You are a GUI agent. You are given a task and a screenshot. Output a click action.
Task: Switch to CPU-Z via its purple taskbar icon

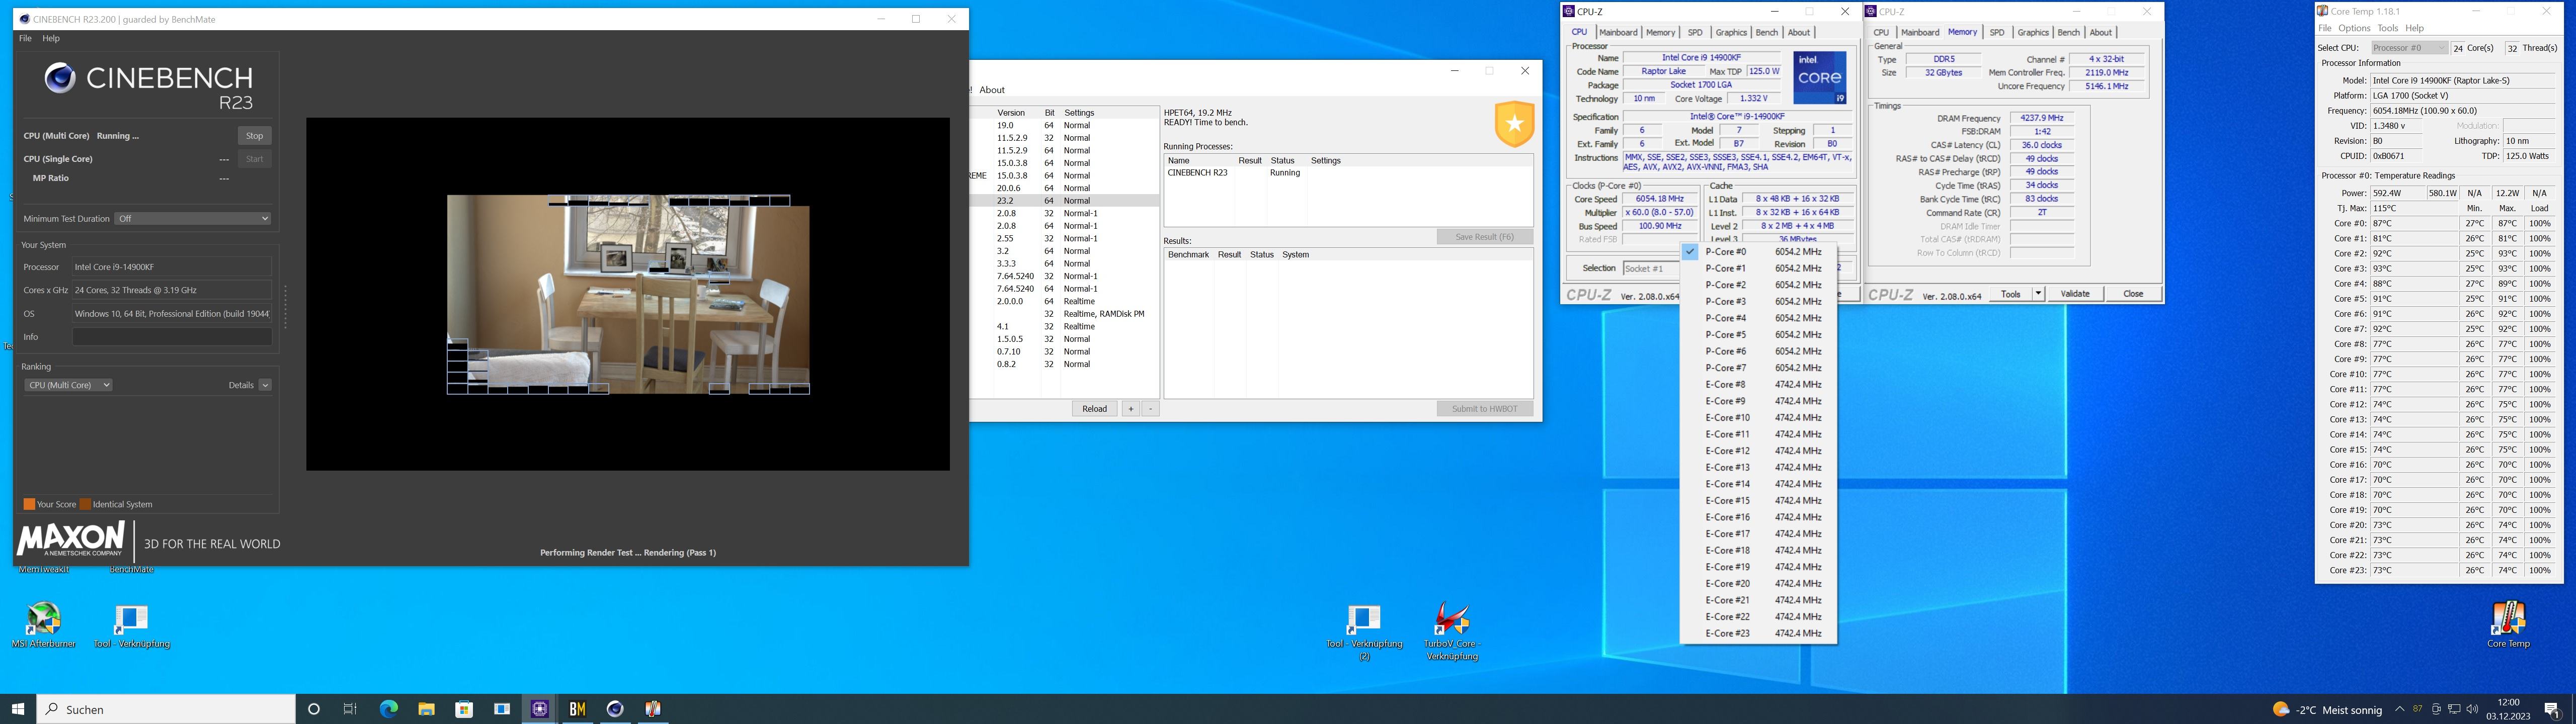[x=540, y=709]
